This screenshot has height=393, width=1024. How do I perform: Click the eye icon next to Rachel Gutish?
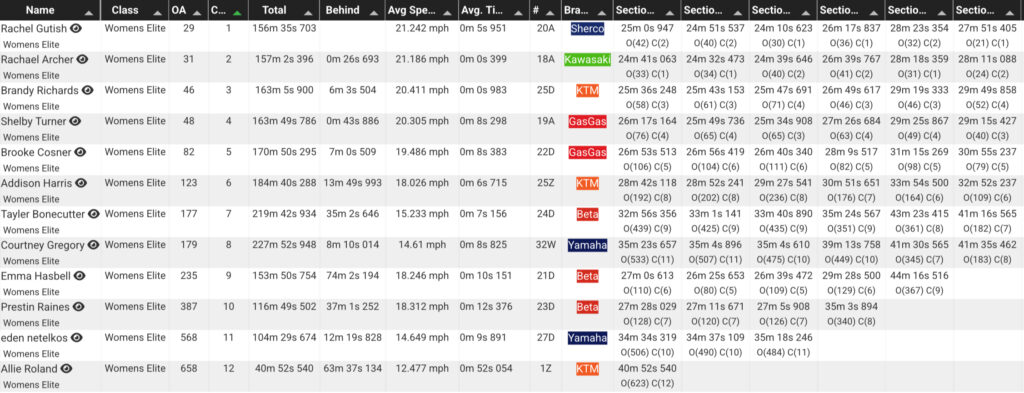click(76, 28)
